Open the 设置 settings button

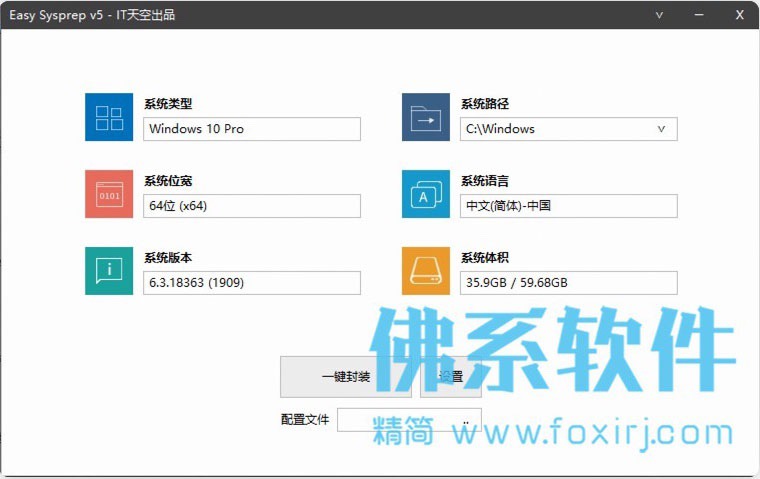point(451,377)
